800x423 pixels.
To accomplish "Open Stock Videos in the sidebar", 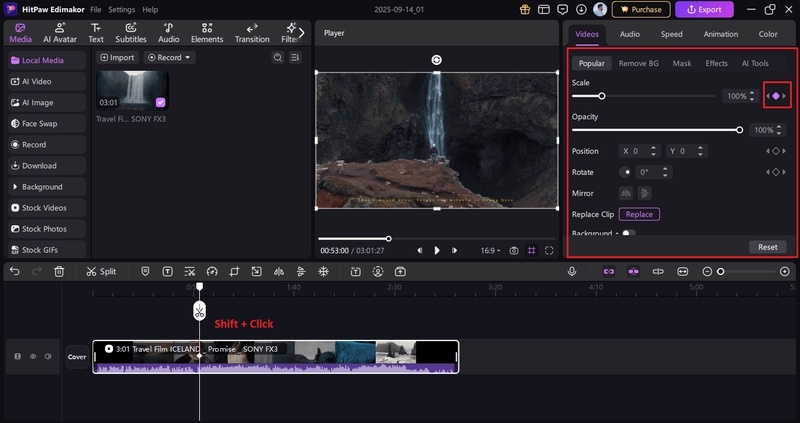I will 47,208.
